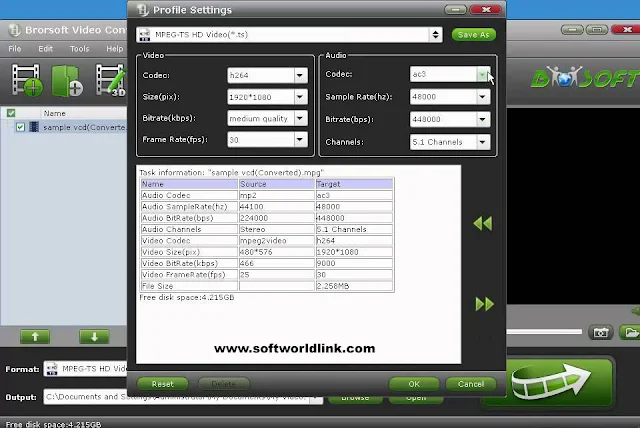Click the profile format icon in Profile Settings
Viewport: 640px width, 428px height.
(x=144, y=35)
